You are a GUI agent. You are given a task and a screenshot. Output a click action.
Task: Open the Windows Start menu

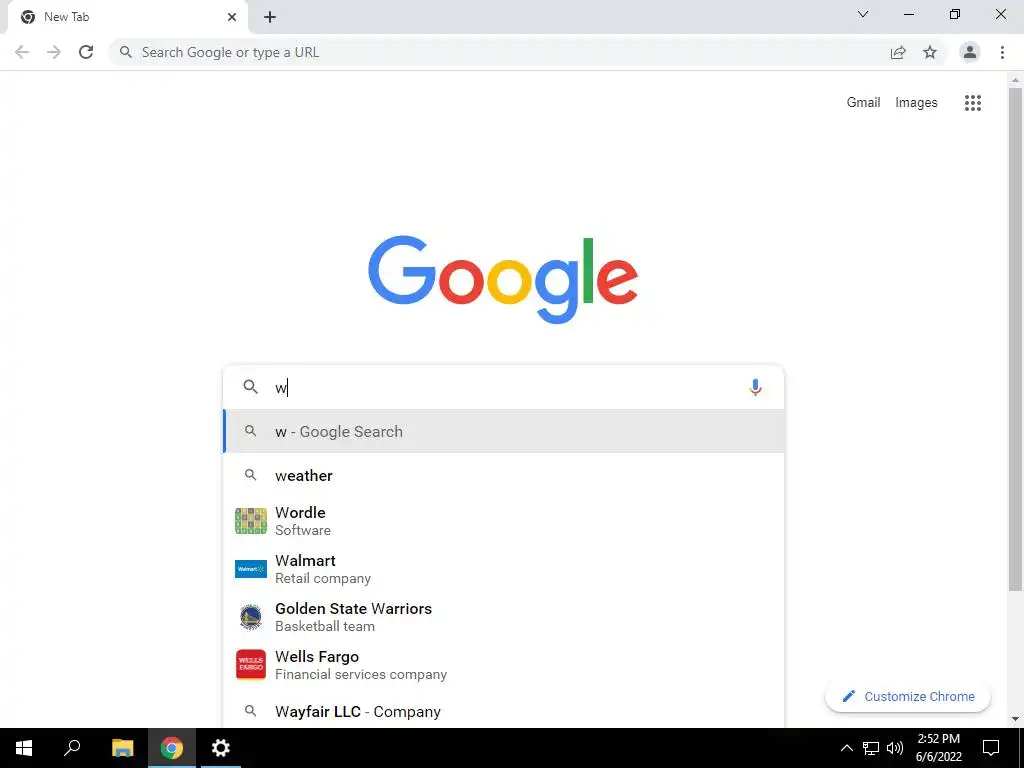[x=24, y=748]
